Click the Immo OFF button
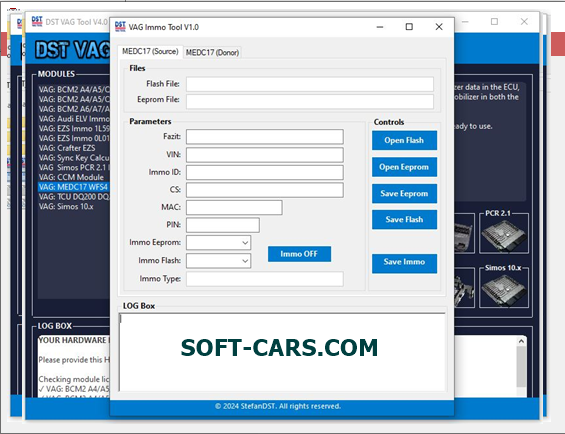565x434 pixels. point(299,254)
